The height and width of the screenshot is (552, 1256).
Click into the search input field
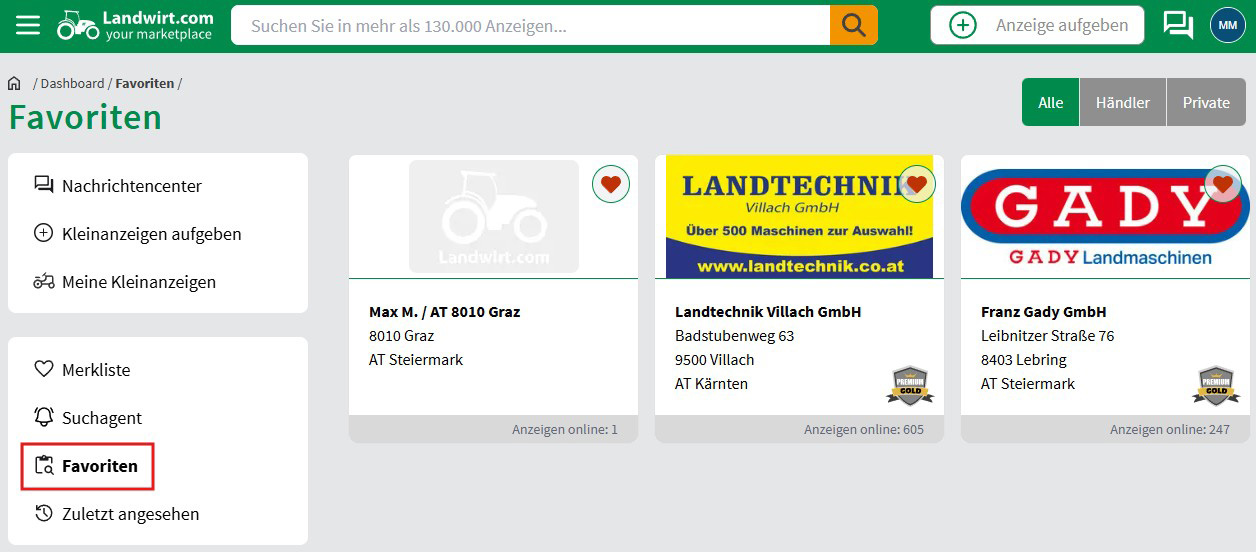[x=530, y=25]
